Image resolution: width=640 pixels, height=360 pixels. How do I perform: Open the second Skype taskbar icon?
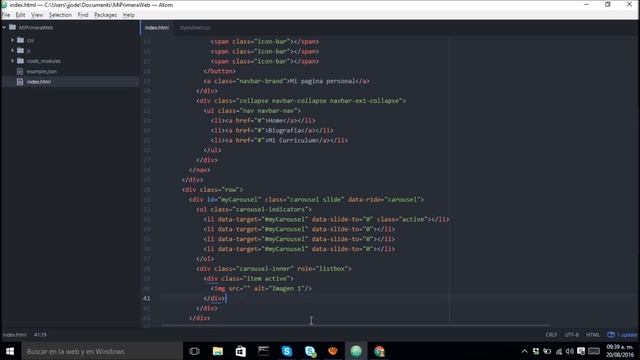click(x=310, y=351)
